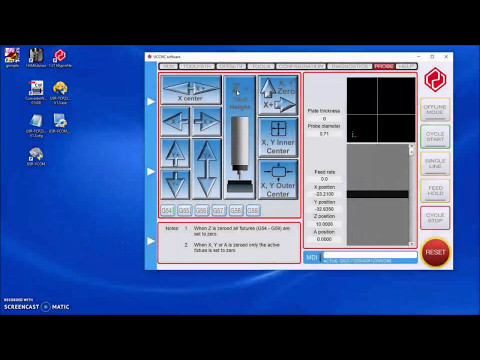Run the X, Y Zero X+ probe
This screenshot has width=480, height=360.
(x=278, y=95)
